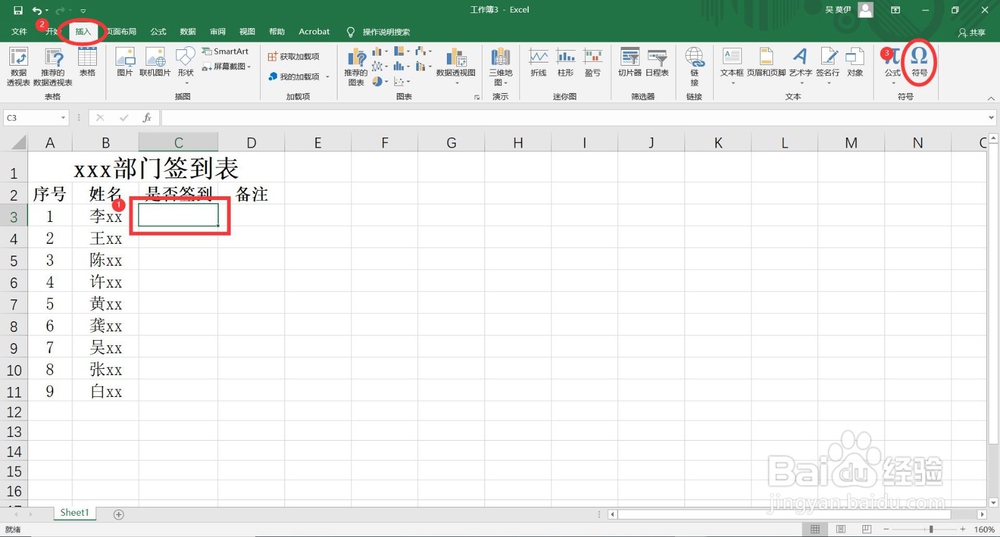The height and width of the screenshot is (537, 1000).
Task: Insert a Column sparkline (柱形)
Action: pyautogui.click(x=566, y=62)
